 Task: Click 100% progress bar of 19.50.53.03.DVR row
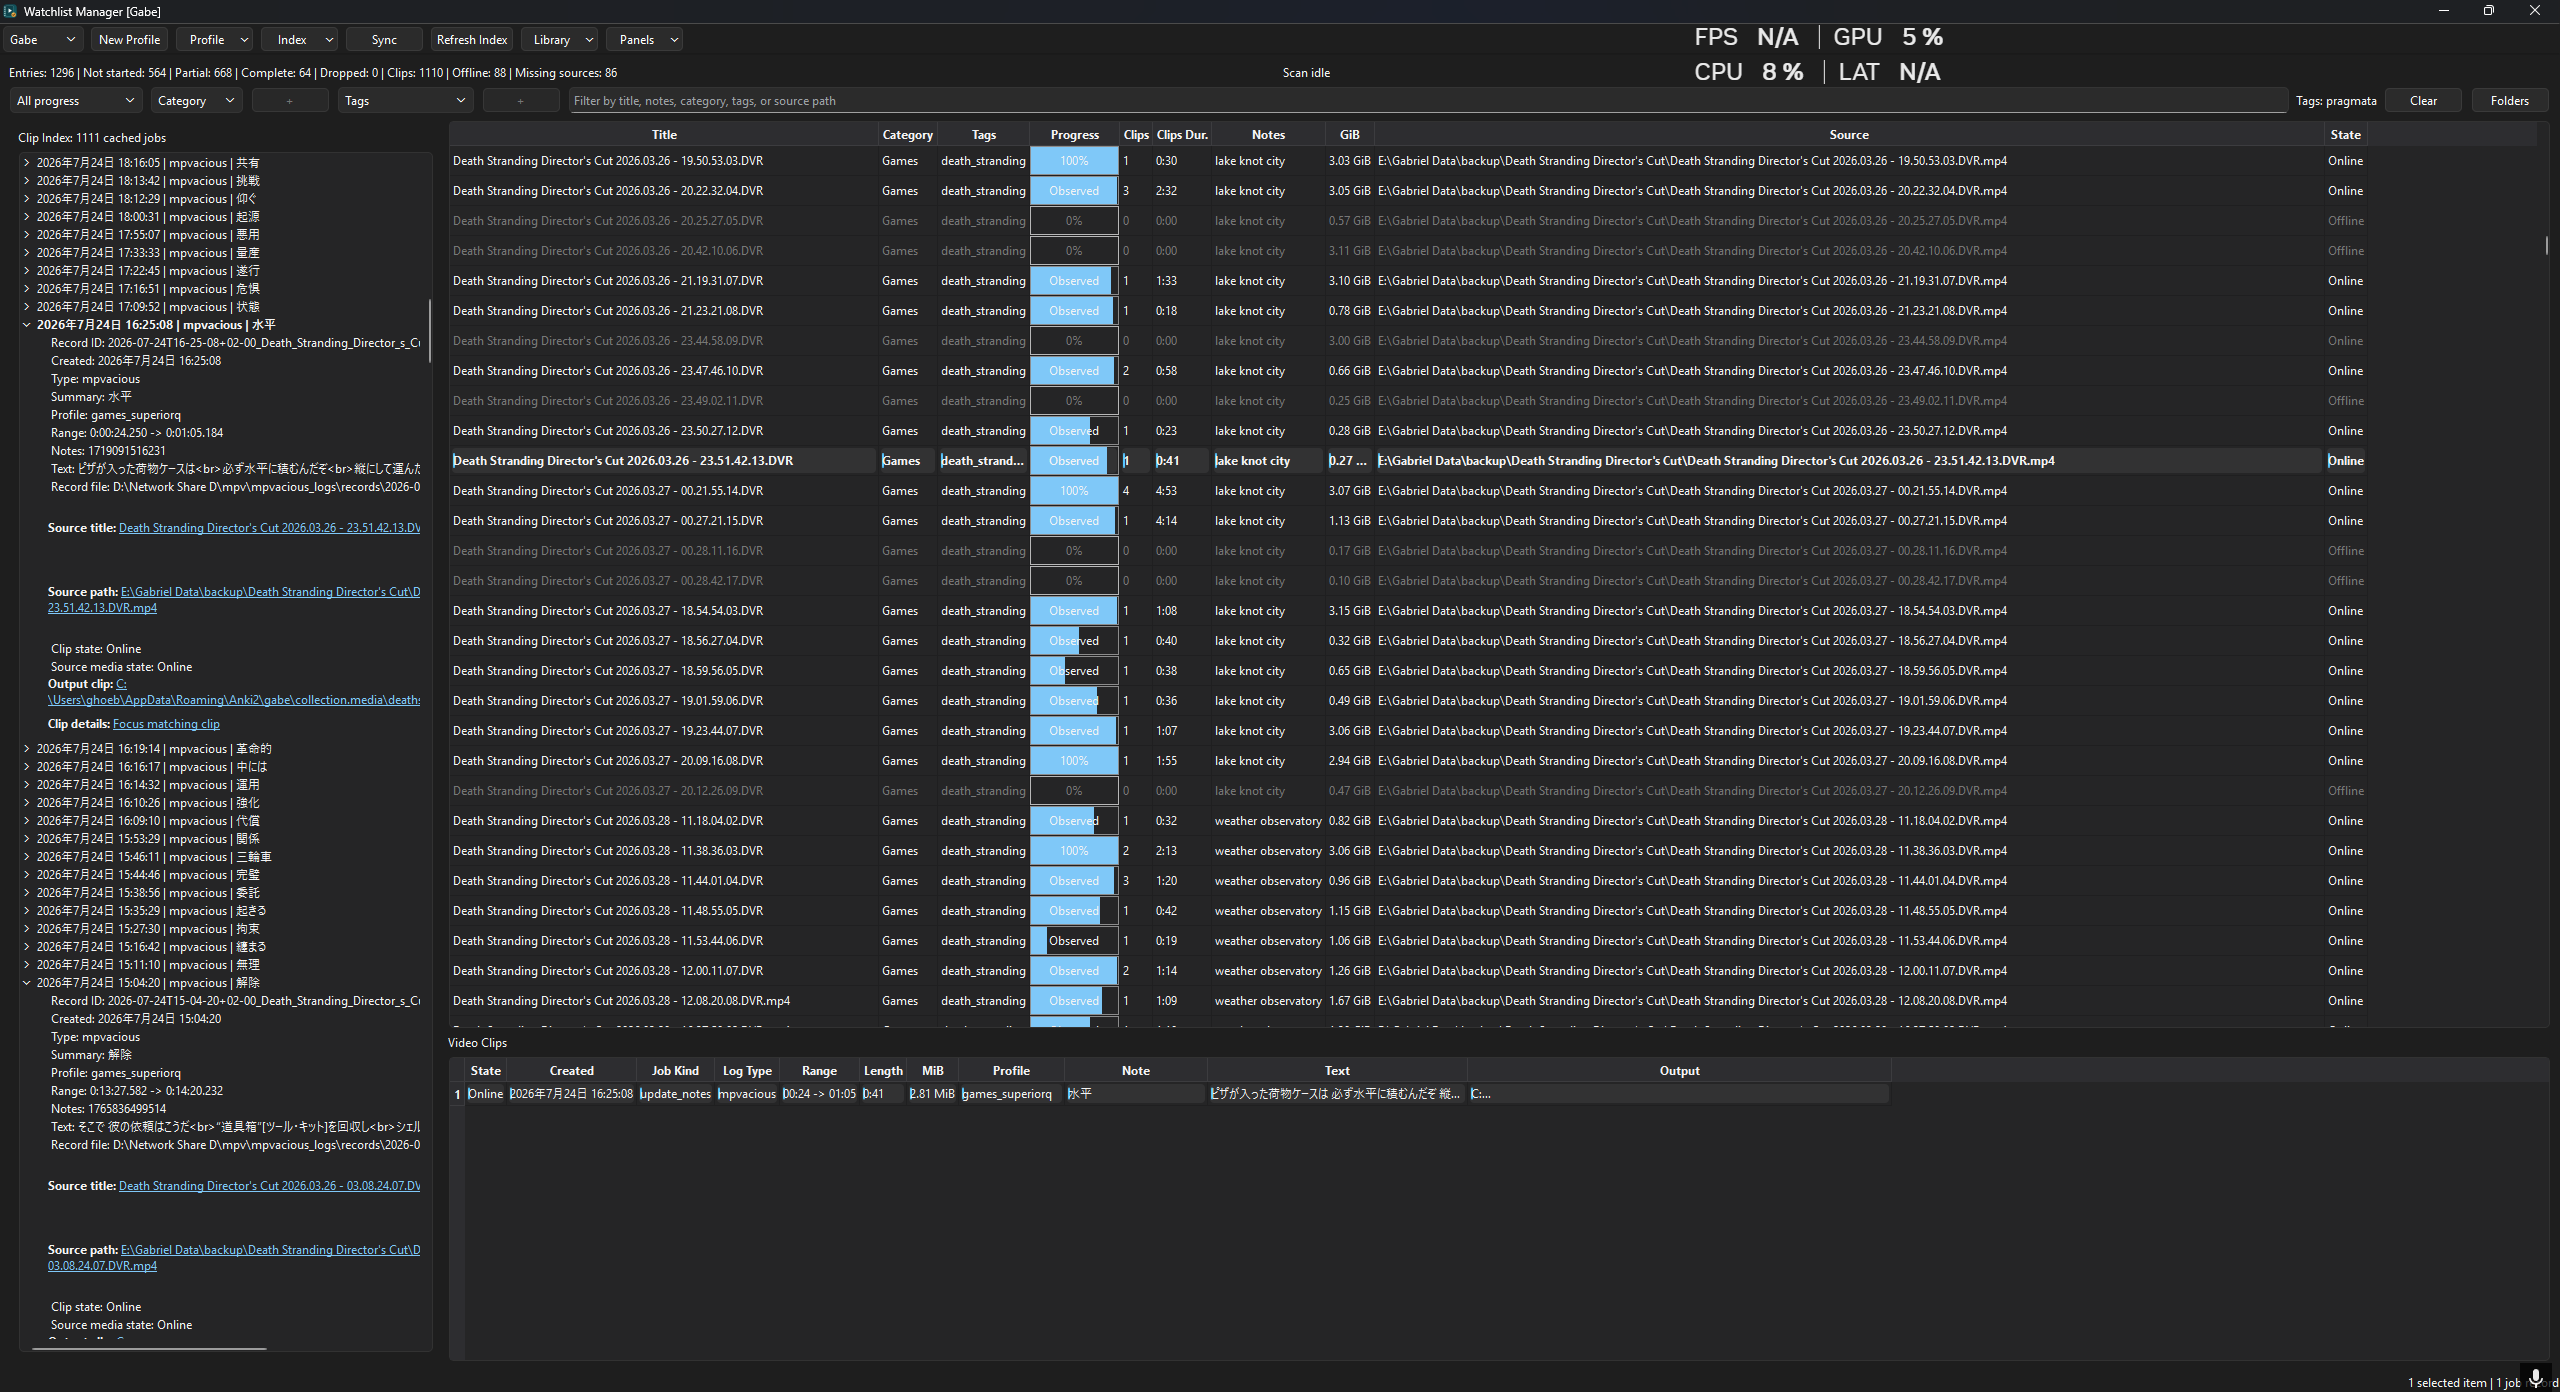tap(1074, 161)
